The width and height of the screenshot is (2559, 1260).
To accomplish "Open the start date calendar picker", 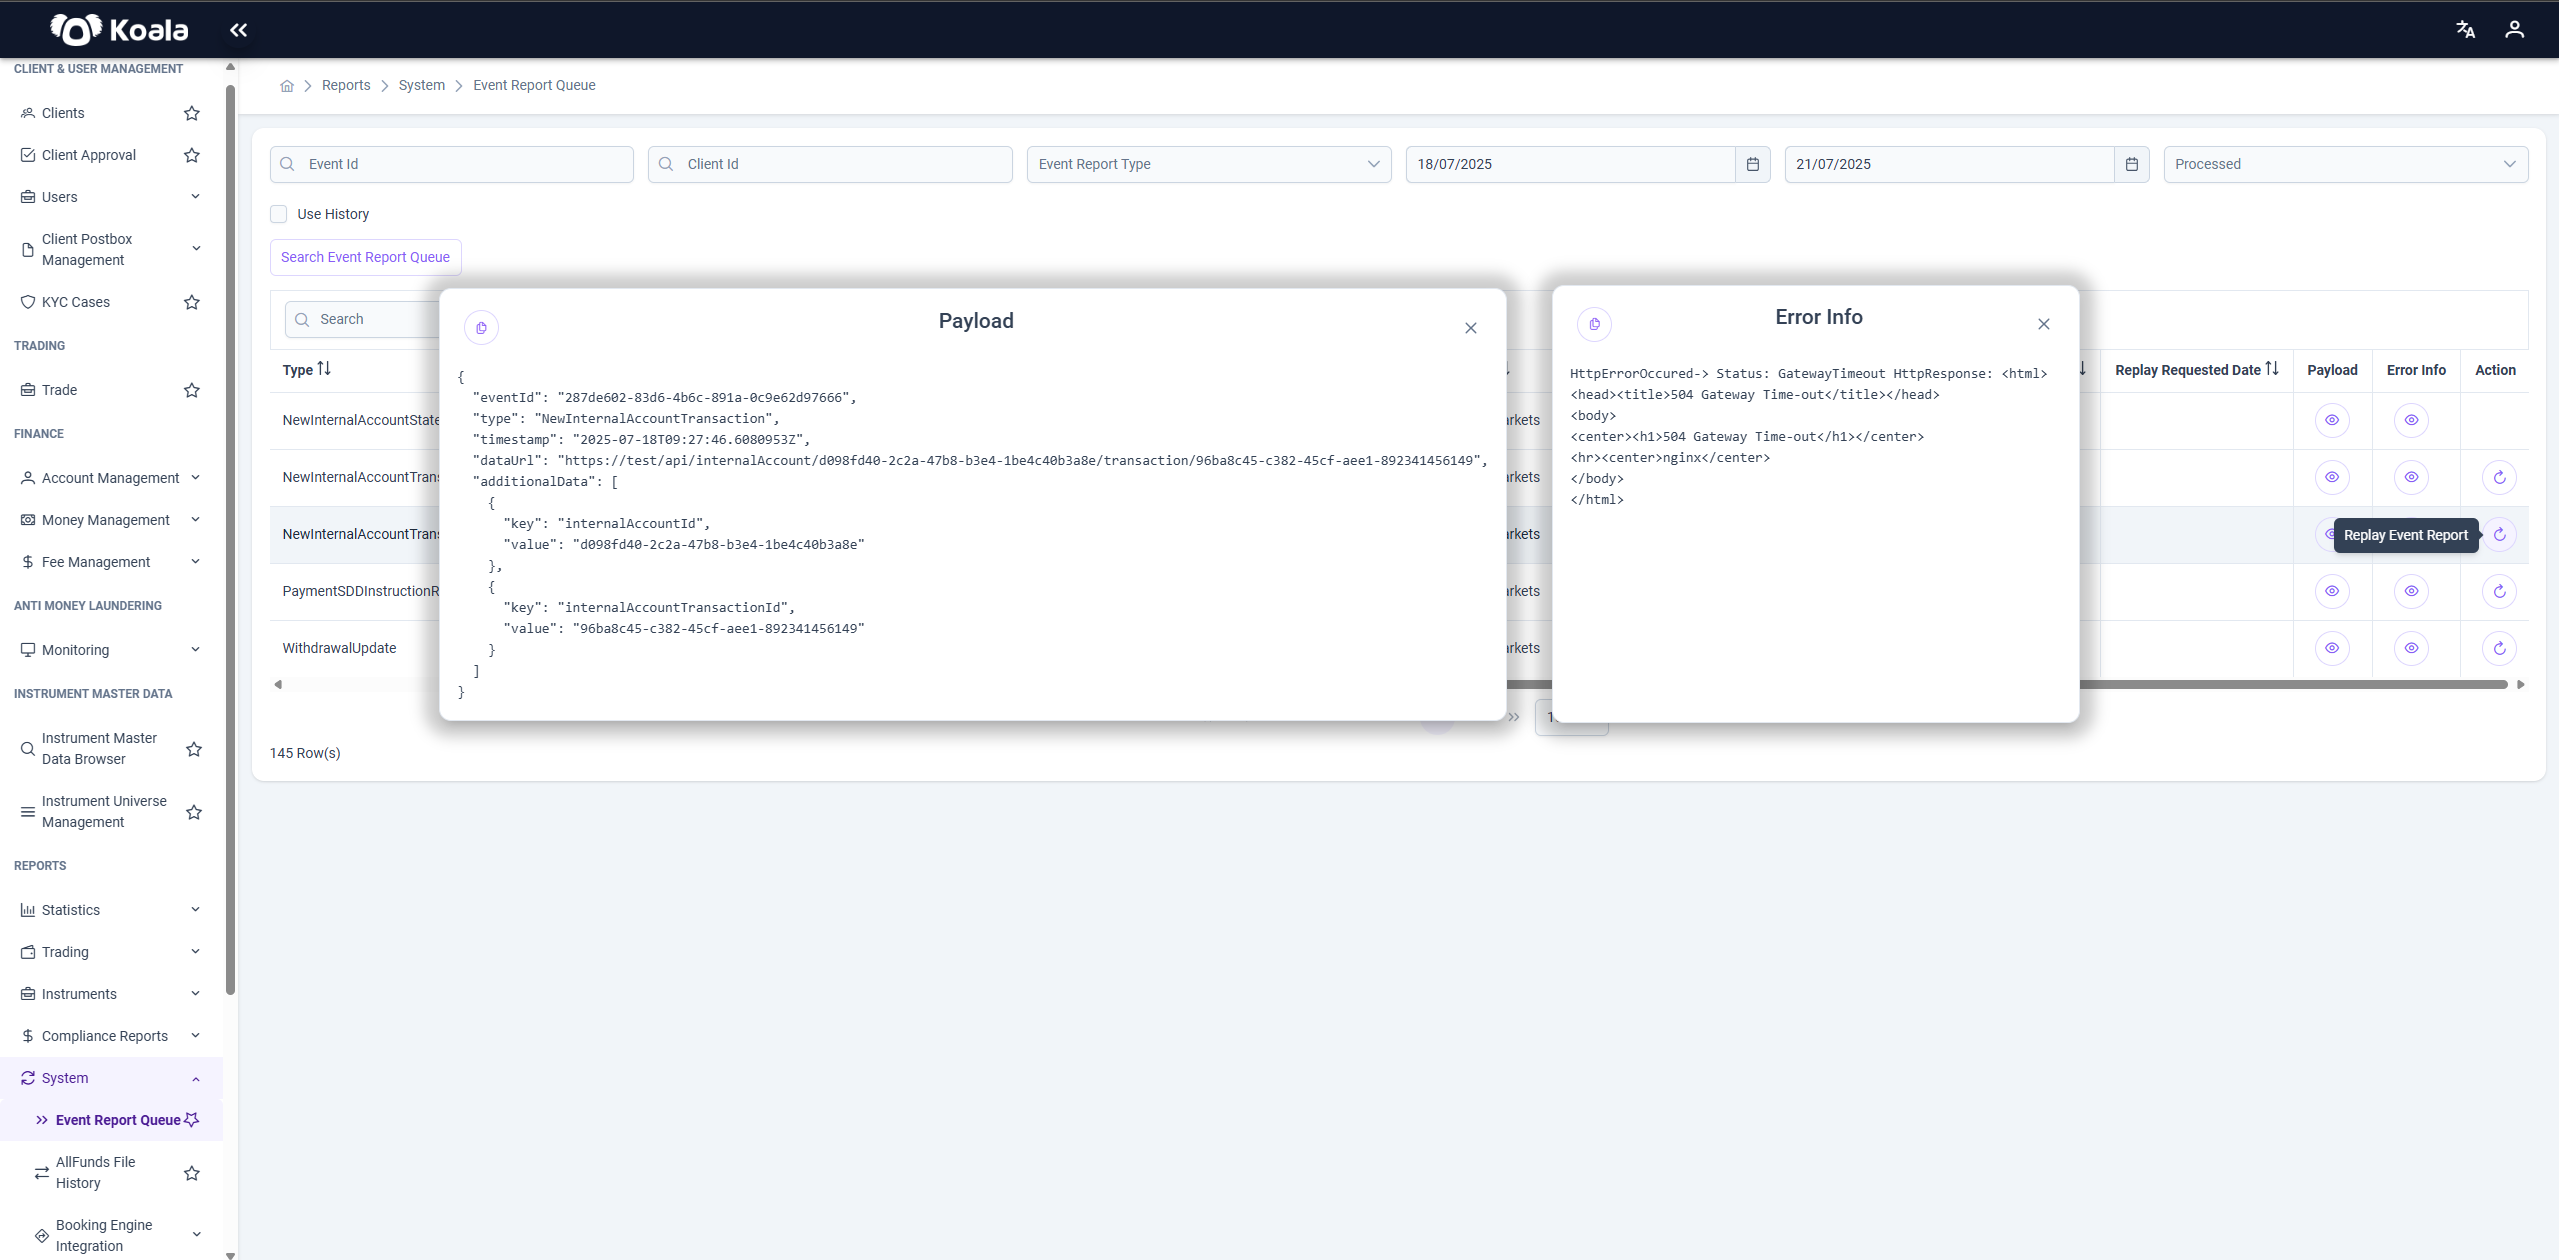I will pos(1752,164).
